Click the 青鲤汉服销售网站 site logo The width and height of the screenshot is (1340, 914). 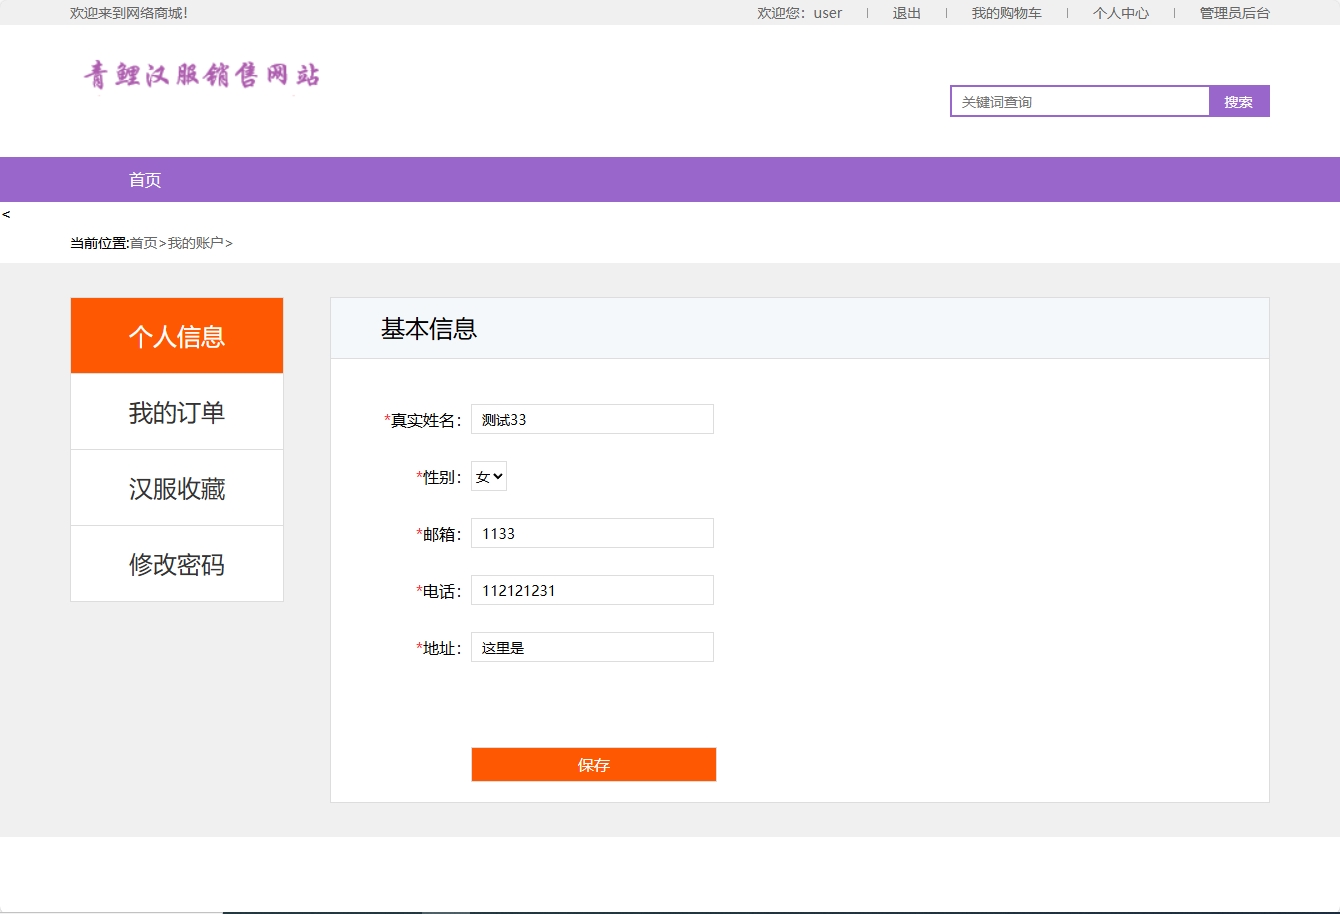(200, 75)
